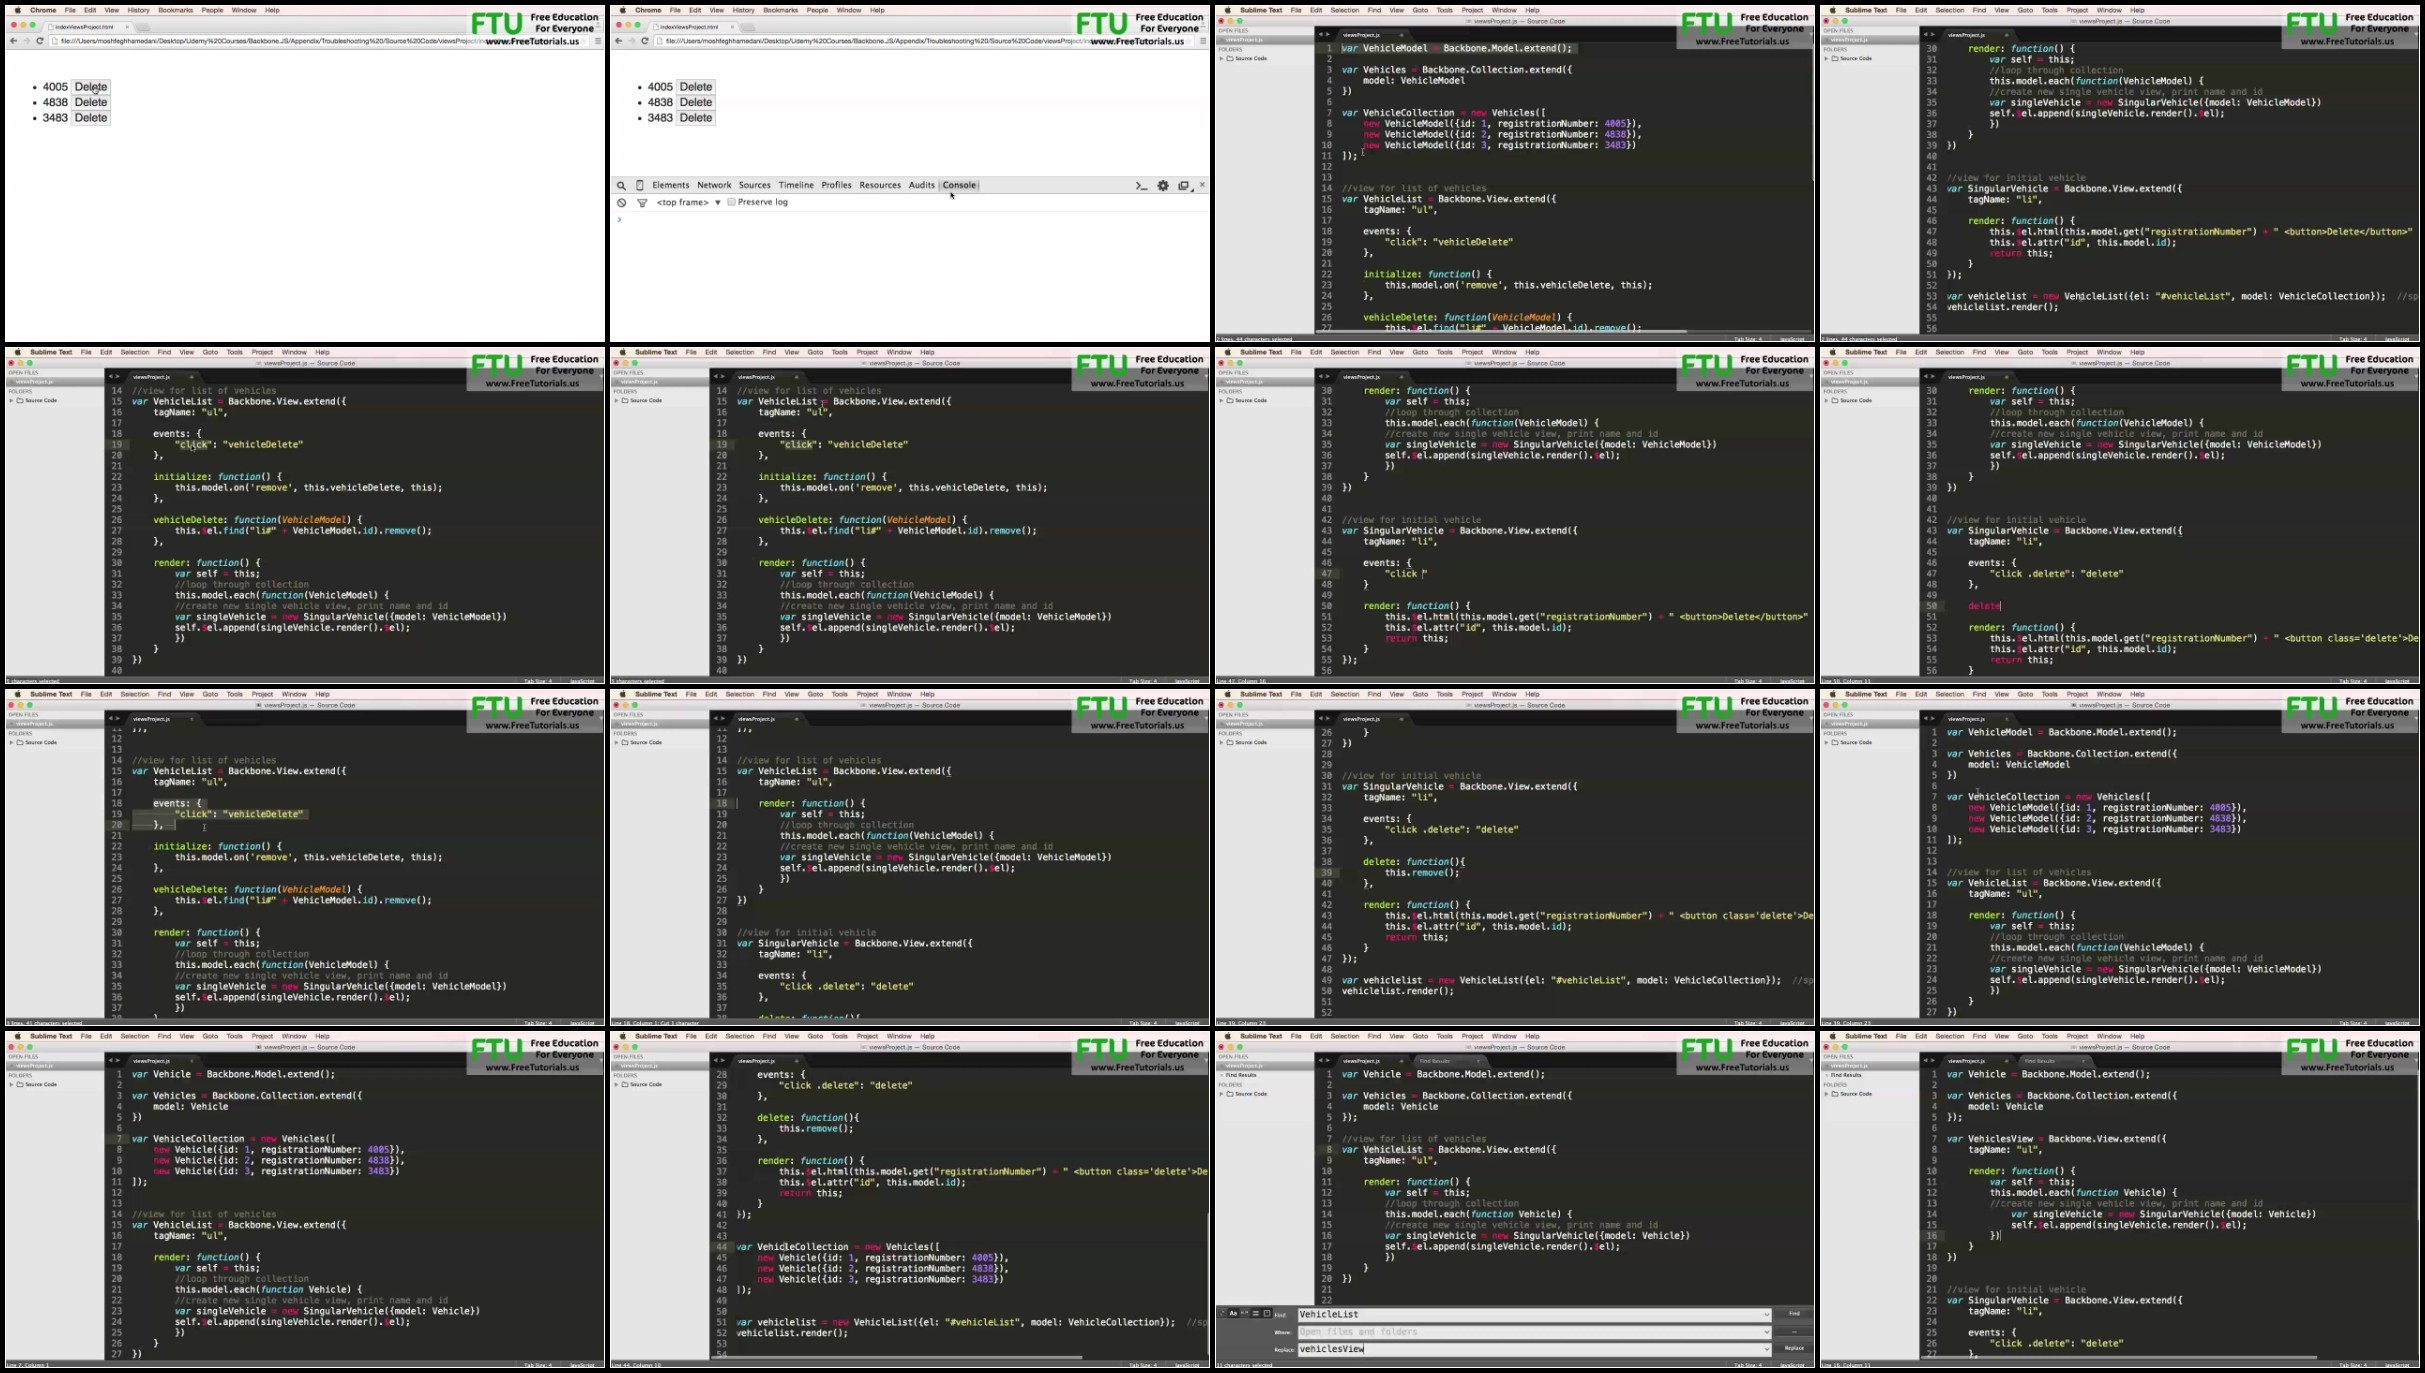Toggle regular expression option in Sublime find panel

1223,1313
